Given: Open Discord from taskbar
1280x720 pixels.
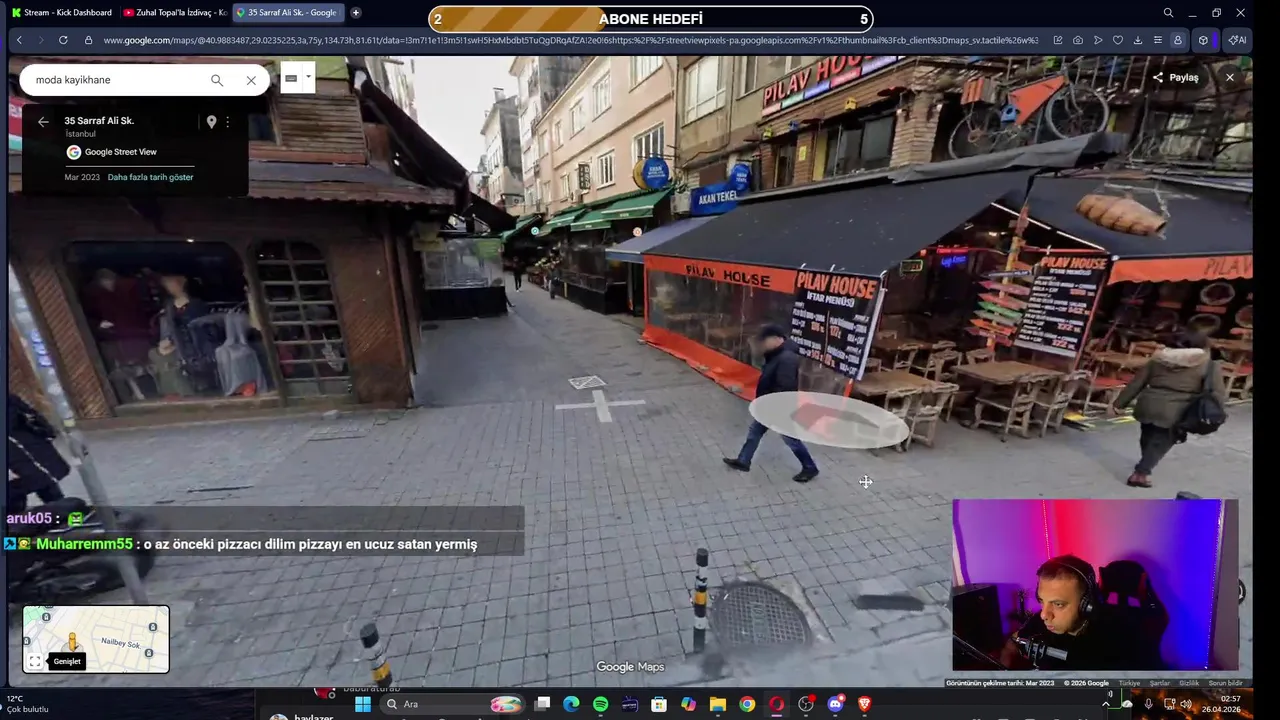Looking at the screenshot, I should pos(835,704).
